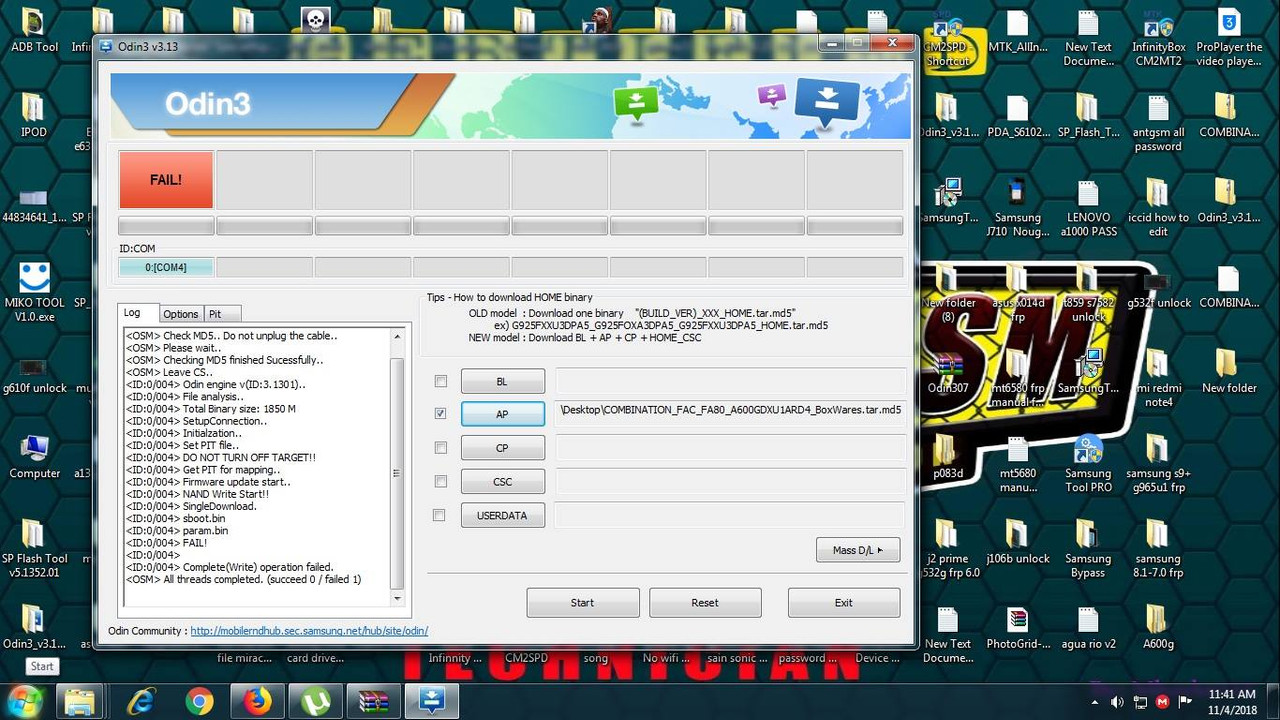Click the CP file browse button
The image size is (1280, 720).
(x=503, y=448)
